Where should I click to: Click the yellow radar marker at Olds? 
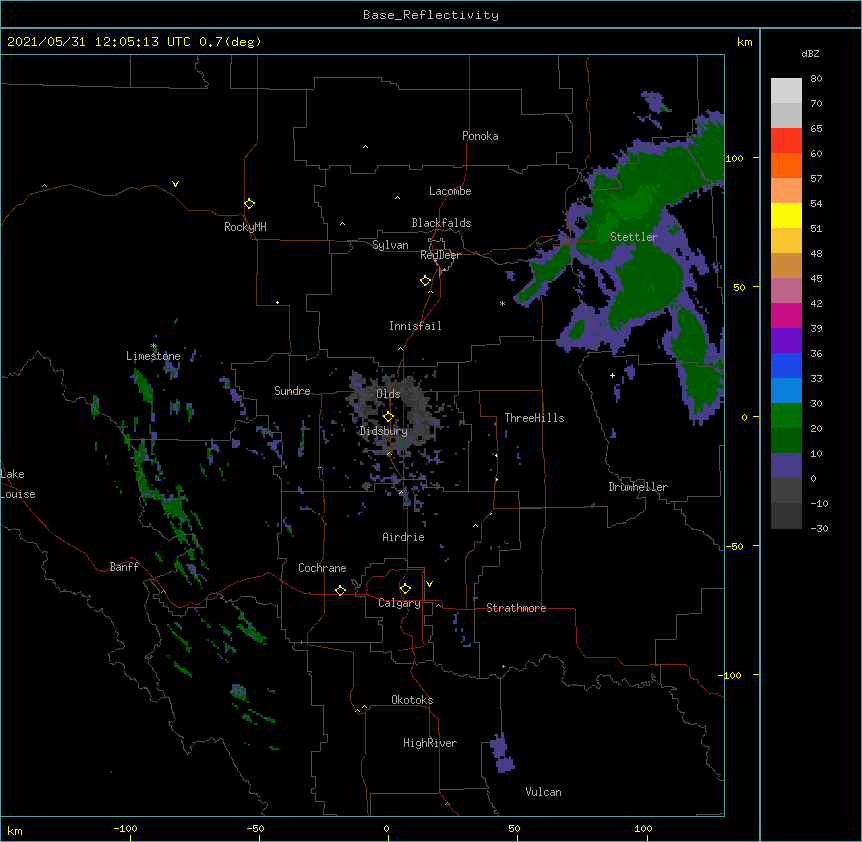(388, 416)
